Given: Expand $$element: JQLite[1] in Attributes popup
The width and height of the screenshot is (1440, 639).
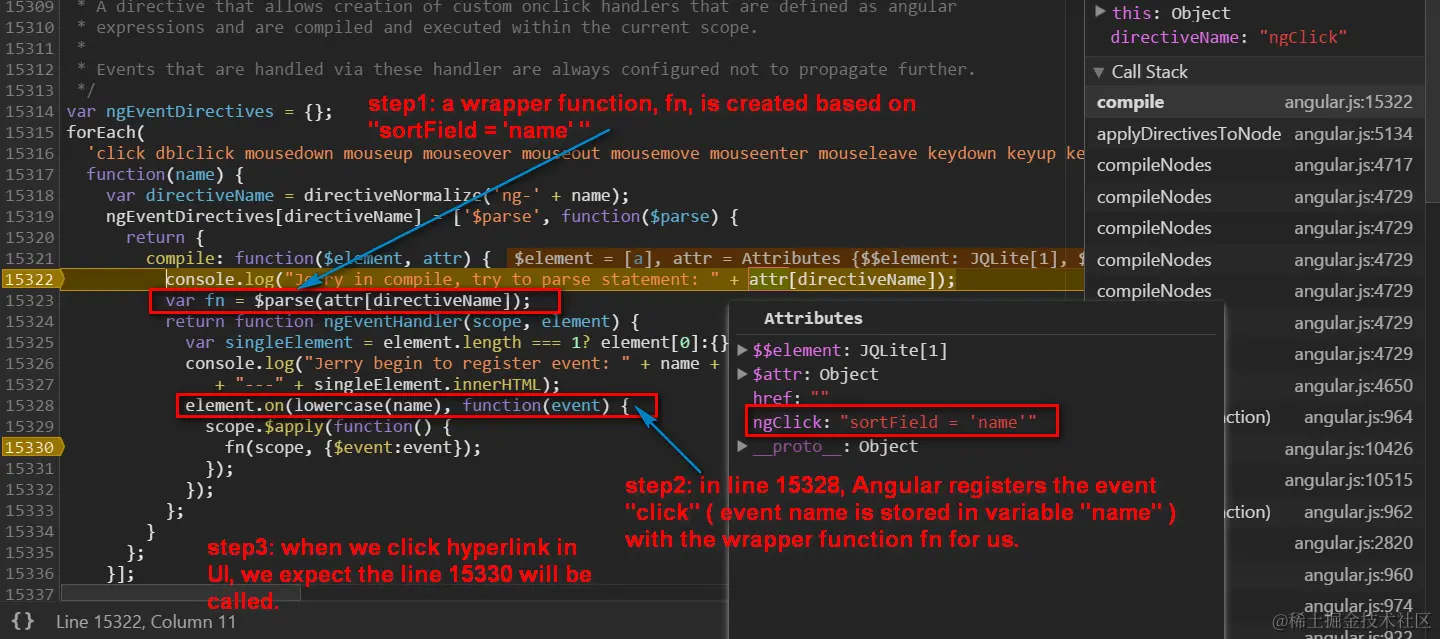Looking at the screenshot, I should click(x=742, y=350).
